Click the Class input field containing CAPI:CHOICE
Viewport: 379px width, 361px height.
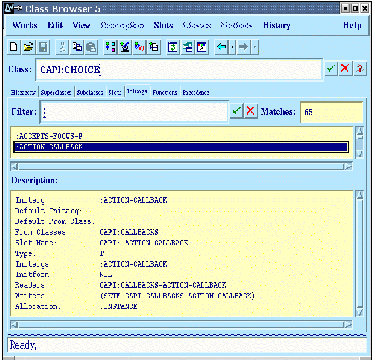click(x=179, y=69)
